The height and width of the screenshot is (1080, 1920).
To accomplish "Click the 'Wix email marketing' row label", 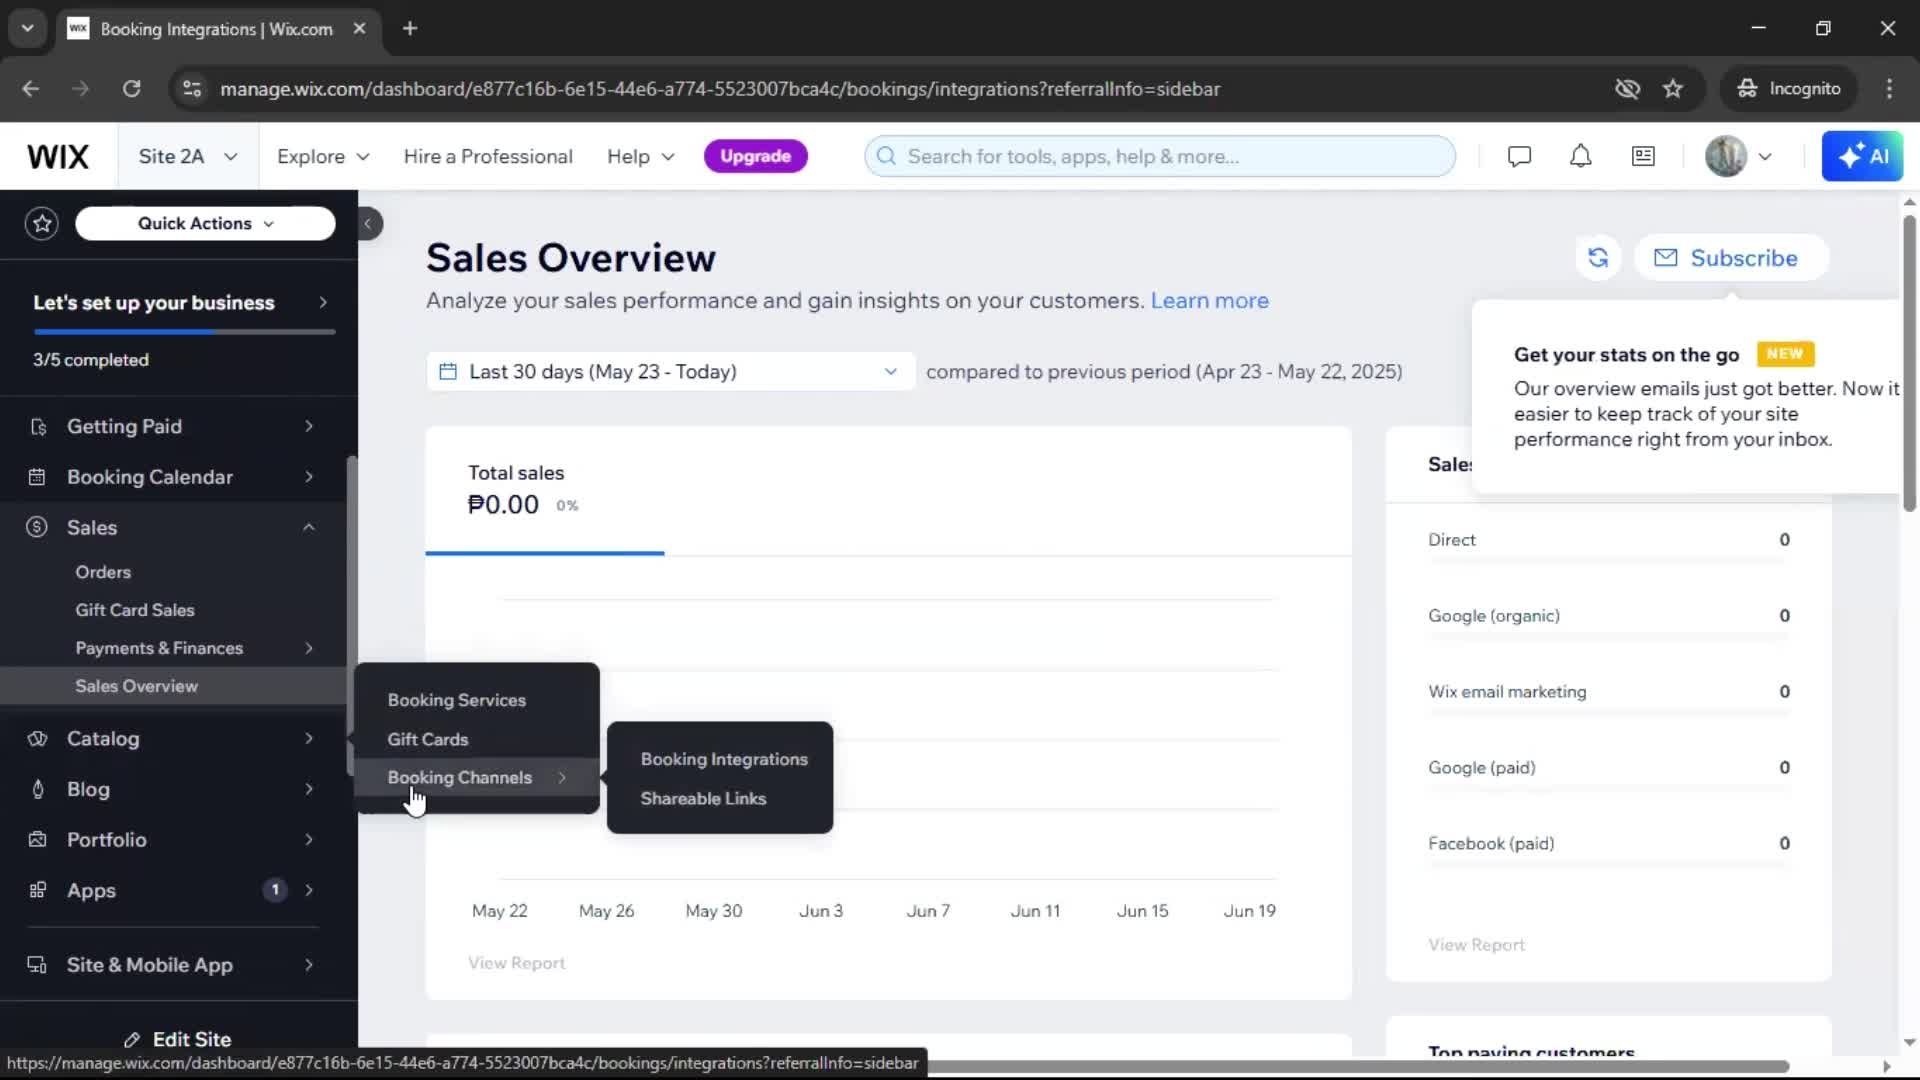I will (1507, 692).
